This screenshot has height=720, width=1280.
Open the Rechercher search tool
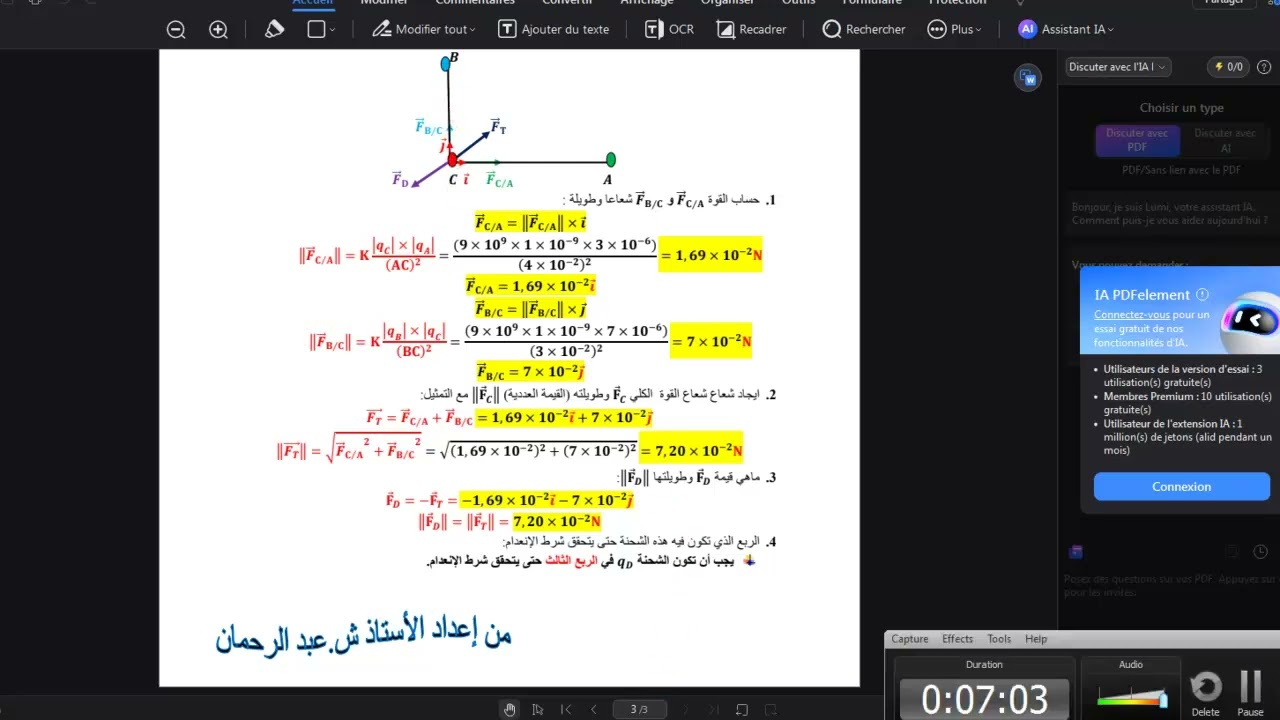tap(864, 29)
